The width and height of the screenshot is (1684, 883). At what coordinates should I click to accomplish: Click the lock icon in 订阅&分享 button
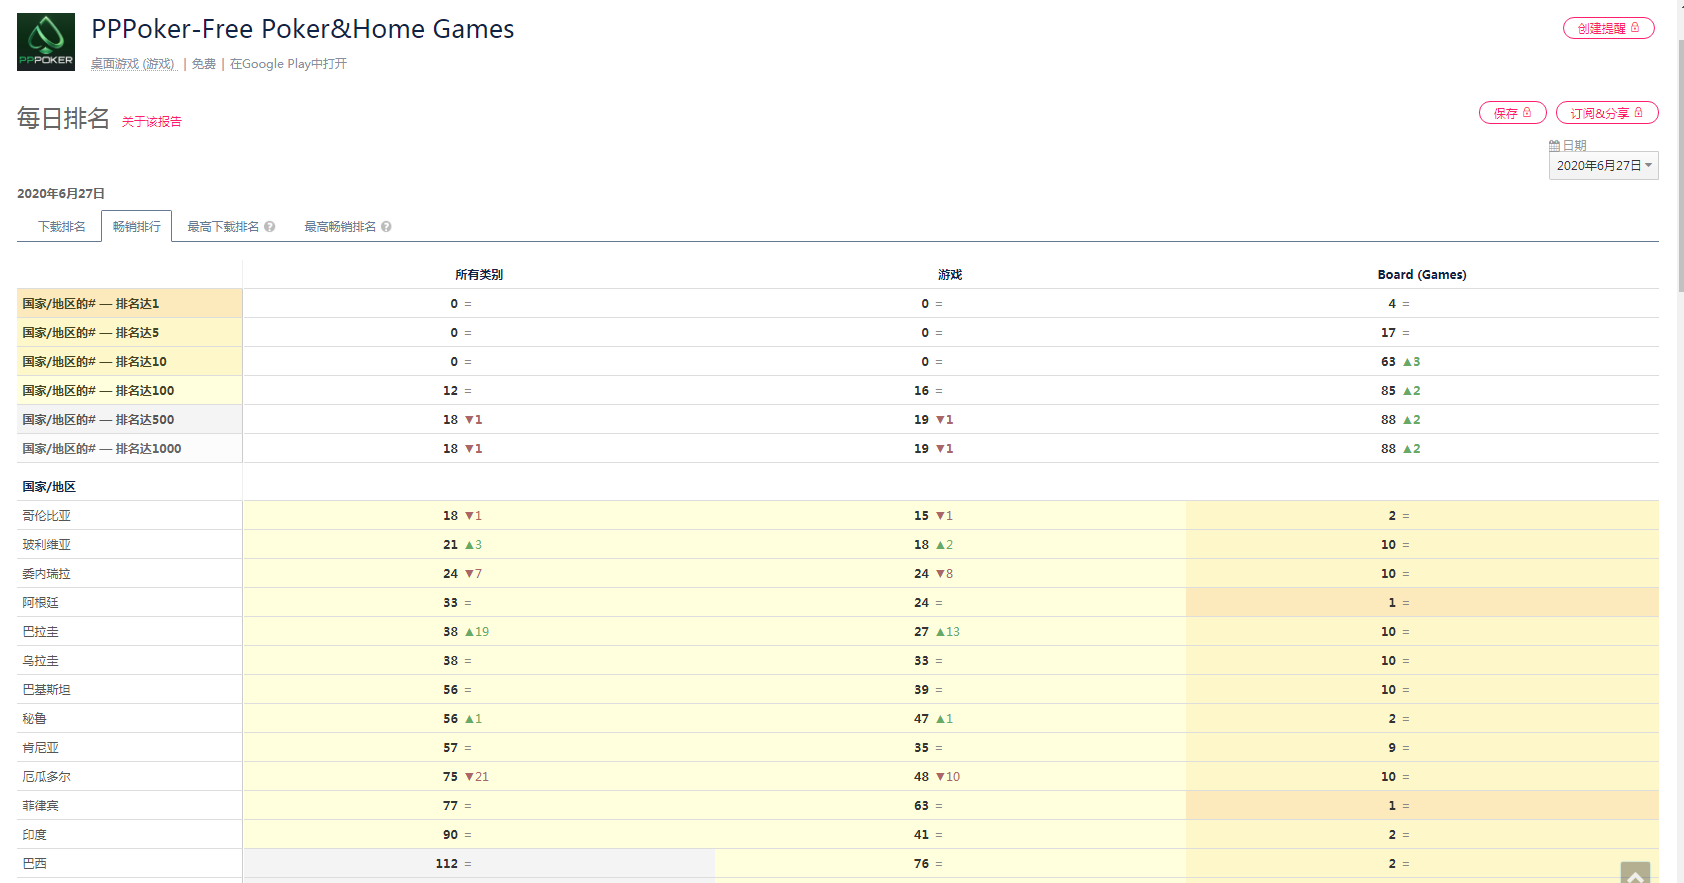pos(1639,113)
